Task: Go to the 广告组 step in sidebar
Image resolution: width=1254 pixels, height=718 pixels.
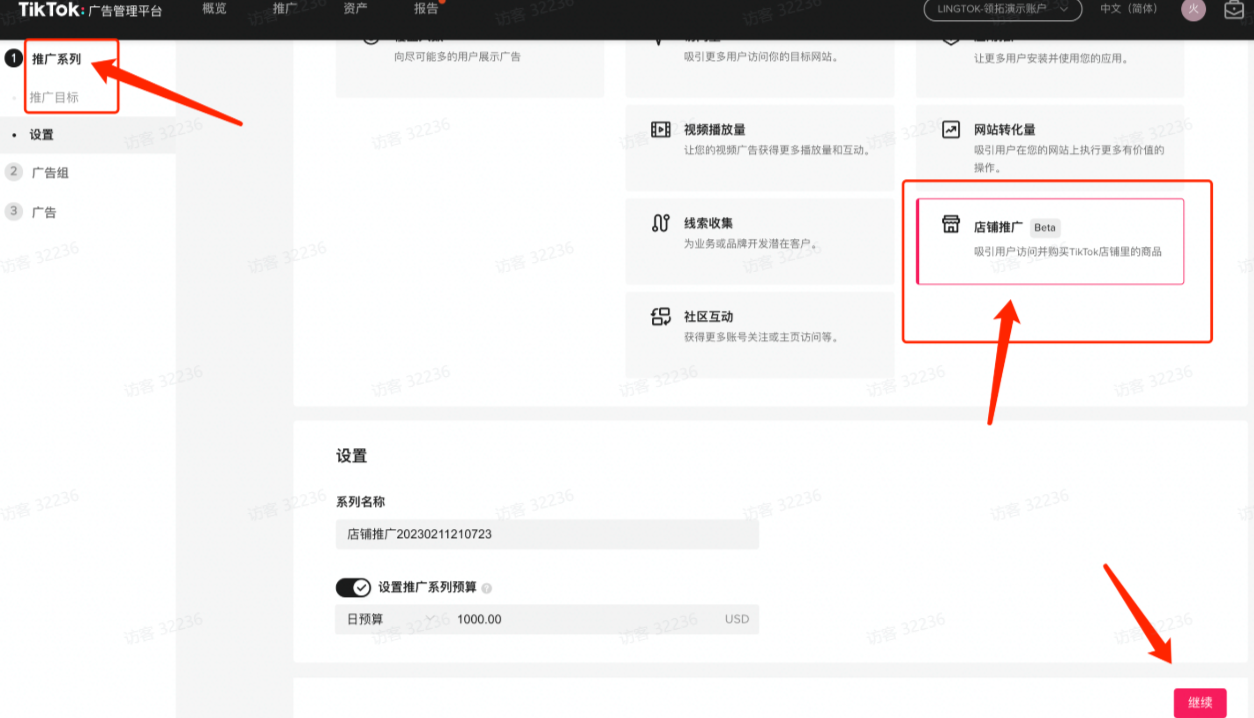Action: point(48,172)
